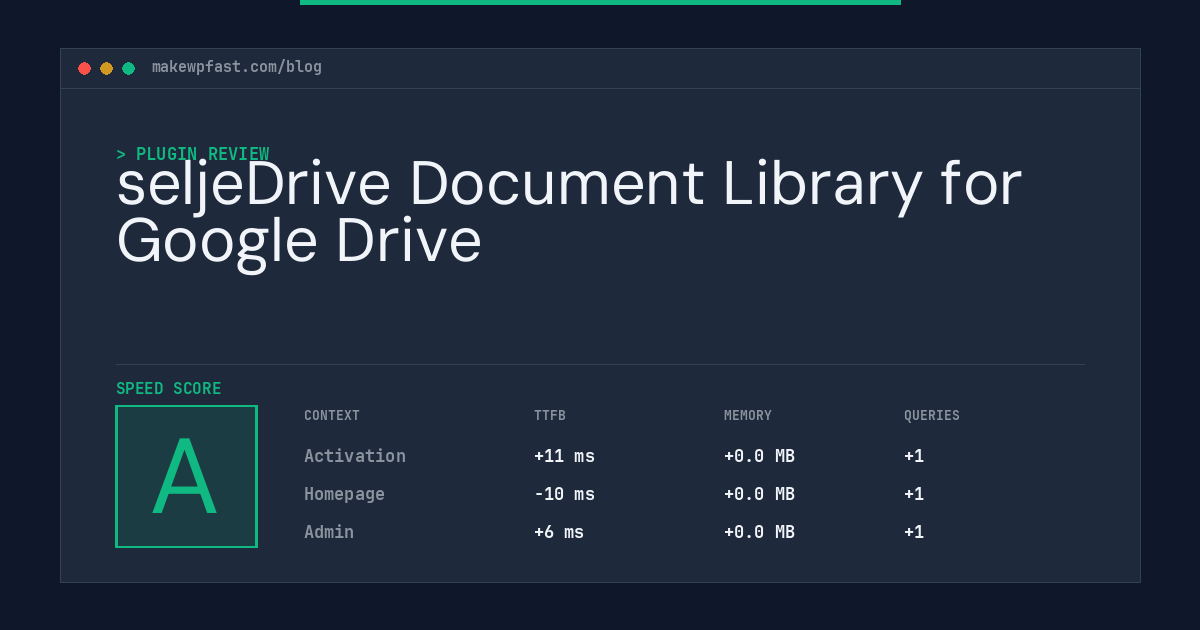This screenshot has width=1200, height=630.
Task: Click the green window dot
Action: [128, 68]
